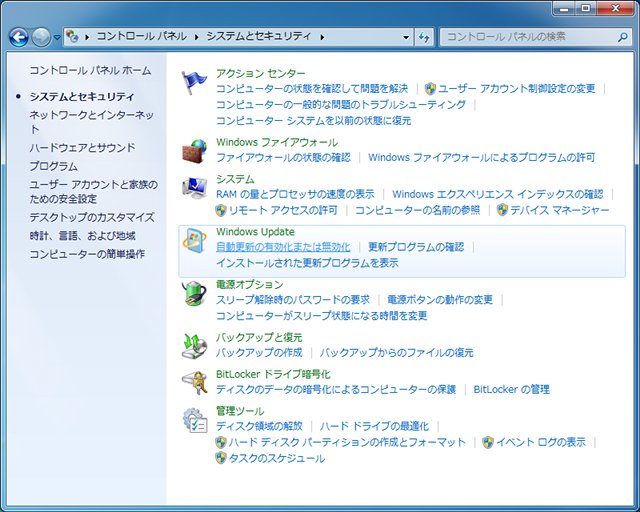This screenshot has height=512, width=640.
Task: Click the Windows Firewall brick wall icon
Action: (x=194, y=151)
